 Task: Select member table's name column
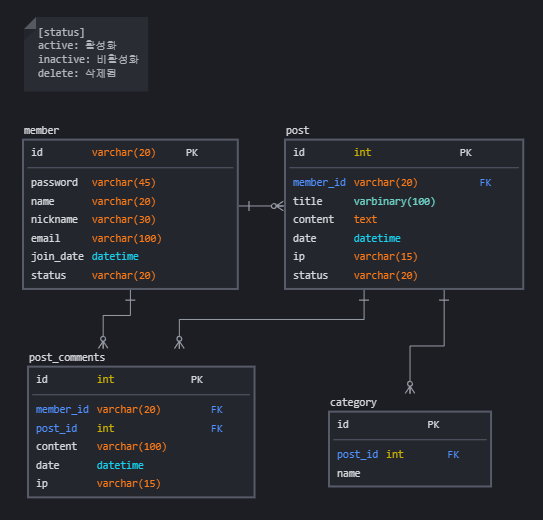[x=43, y=201]
